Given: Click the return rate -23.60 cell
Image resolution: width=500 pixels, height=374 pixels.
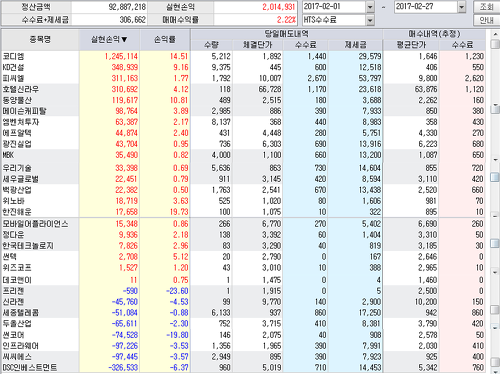Looking at the screenshot, I should (177, 291).
